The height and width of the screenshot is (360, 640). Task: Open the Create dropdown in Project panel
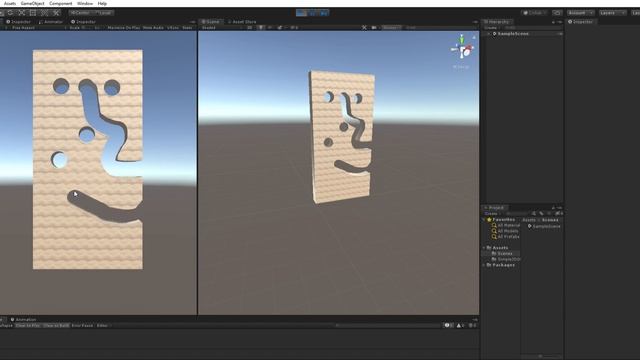point(493,213)
